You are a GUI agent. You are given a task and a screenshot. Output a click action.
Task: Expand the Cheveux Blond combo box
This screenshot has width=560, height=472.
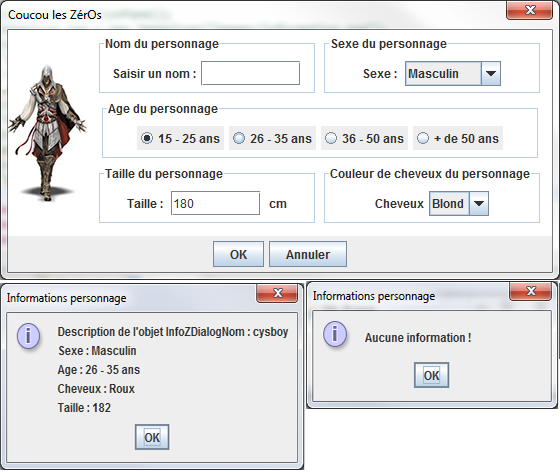coord(459,204)
